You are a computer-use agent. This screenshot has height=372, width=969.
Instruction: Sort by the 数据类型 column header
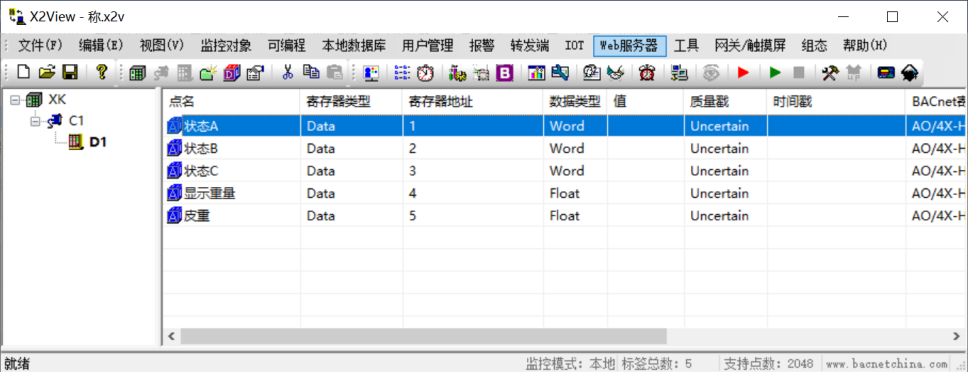(x=575, y=102)
